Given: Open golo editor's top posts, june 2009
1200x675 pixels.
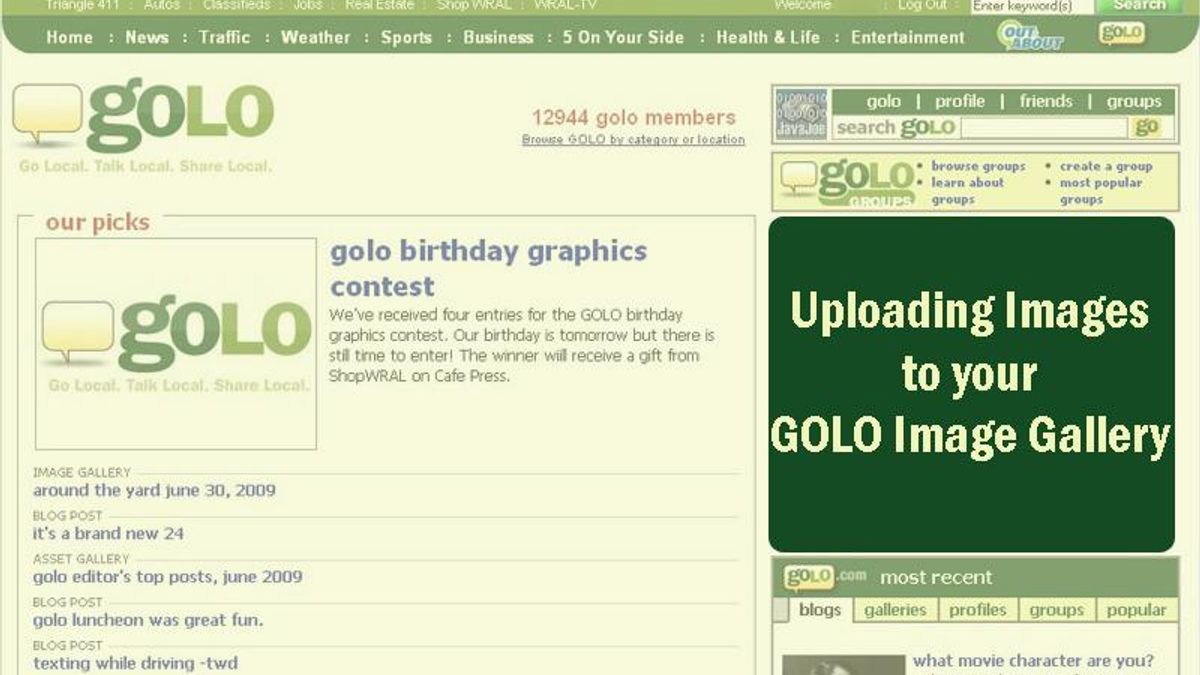Looking at the screenshot, I should pyautogui.click(x=167, y=576).
